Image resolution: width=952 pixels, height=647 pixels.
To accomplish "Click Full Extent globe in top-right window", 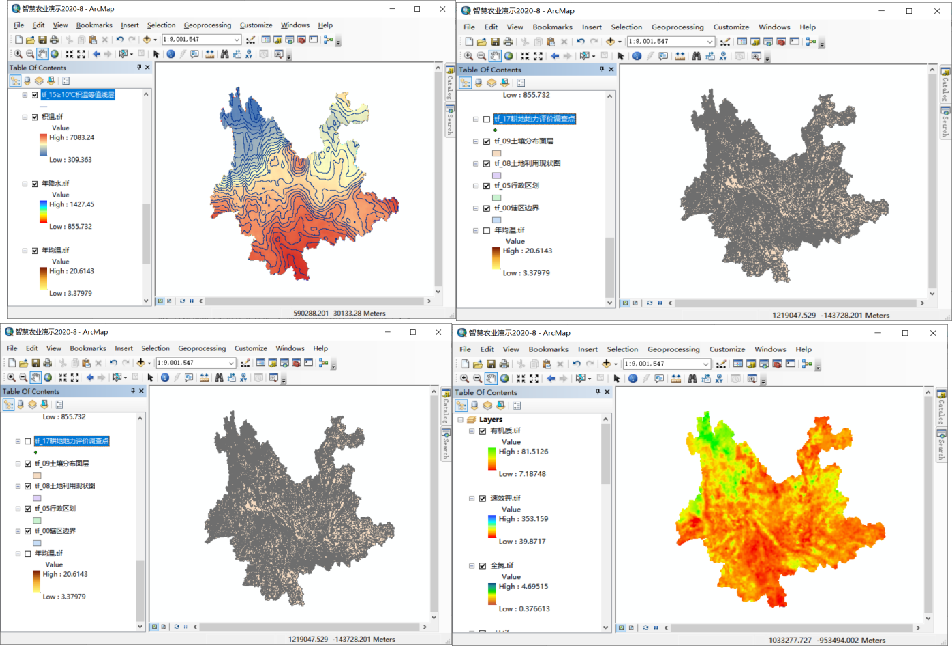I will point(508,56).
